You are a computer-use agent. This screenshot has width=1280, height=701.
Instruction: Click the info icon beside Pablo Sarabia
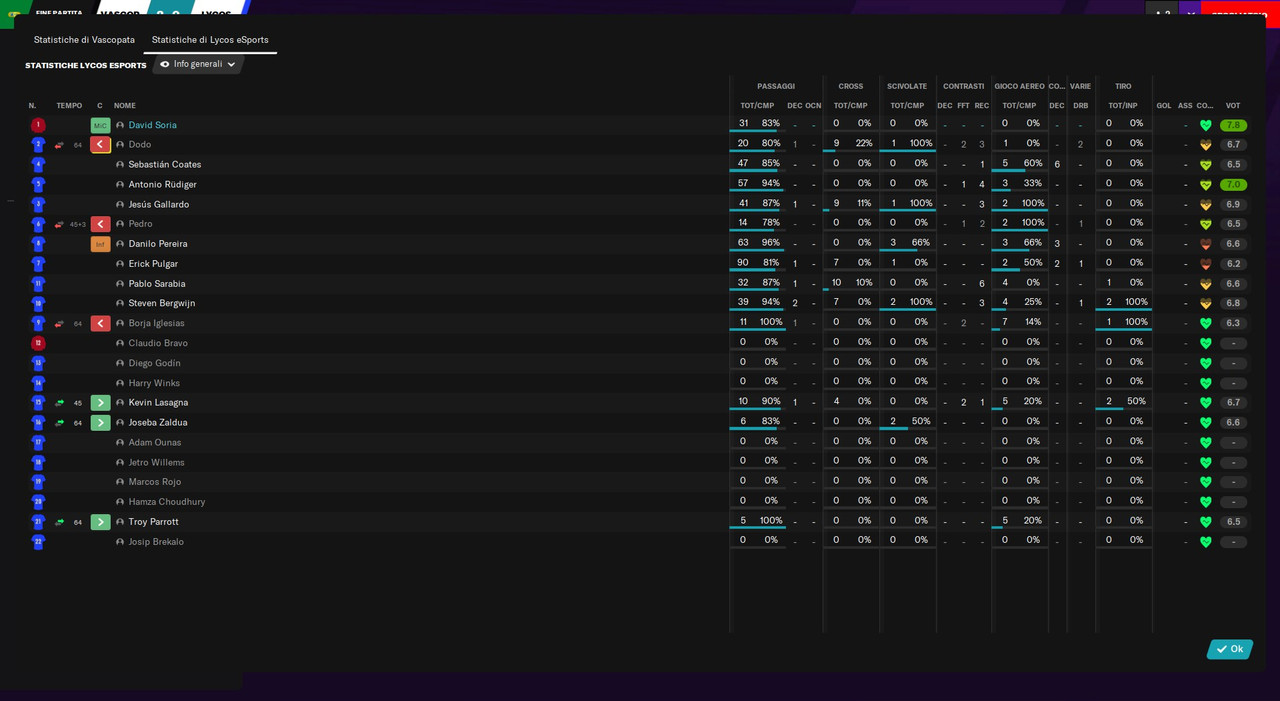pyautogui.click(x=120, y=284)
